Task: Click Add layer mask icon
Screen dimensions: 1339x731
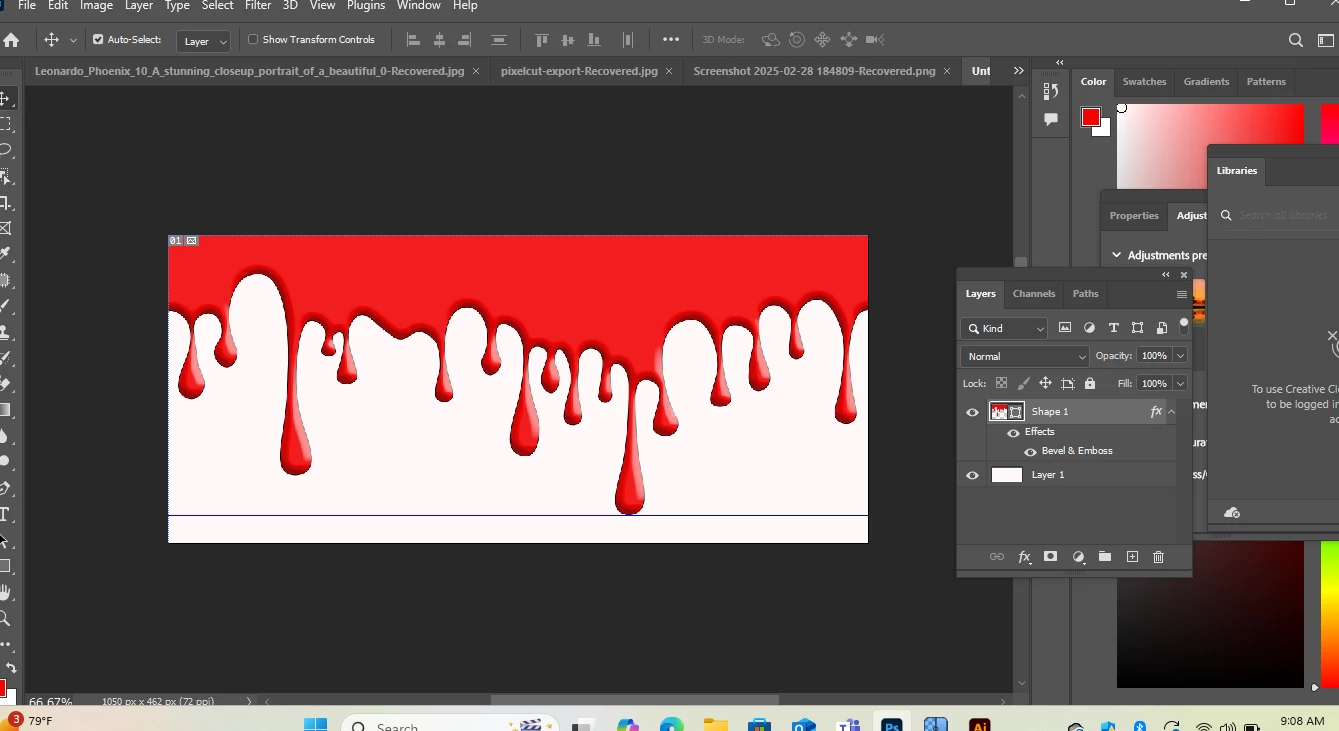Action: [x=1051, y=557]
